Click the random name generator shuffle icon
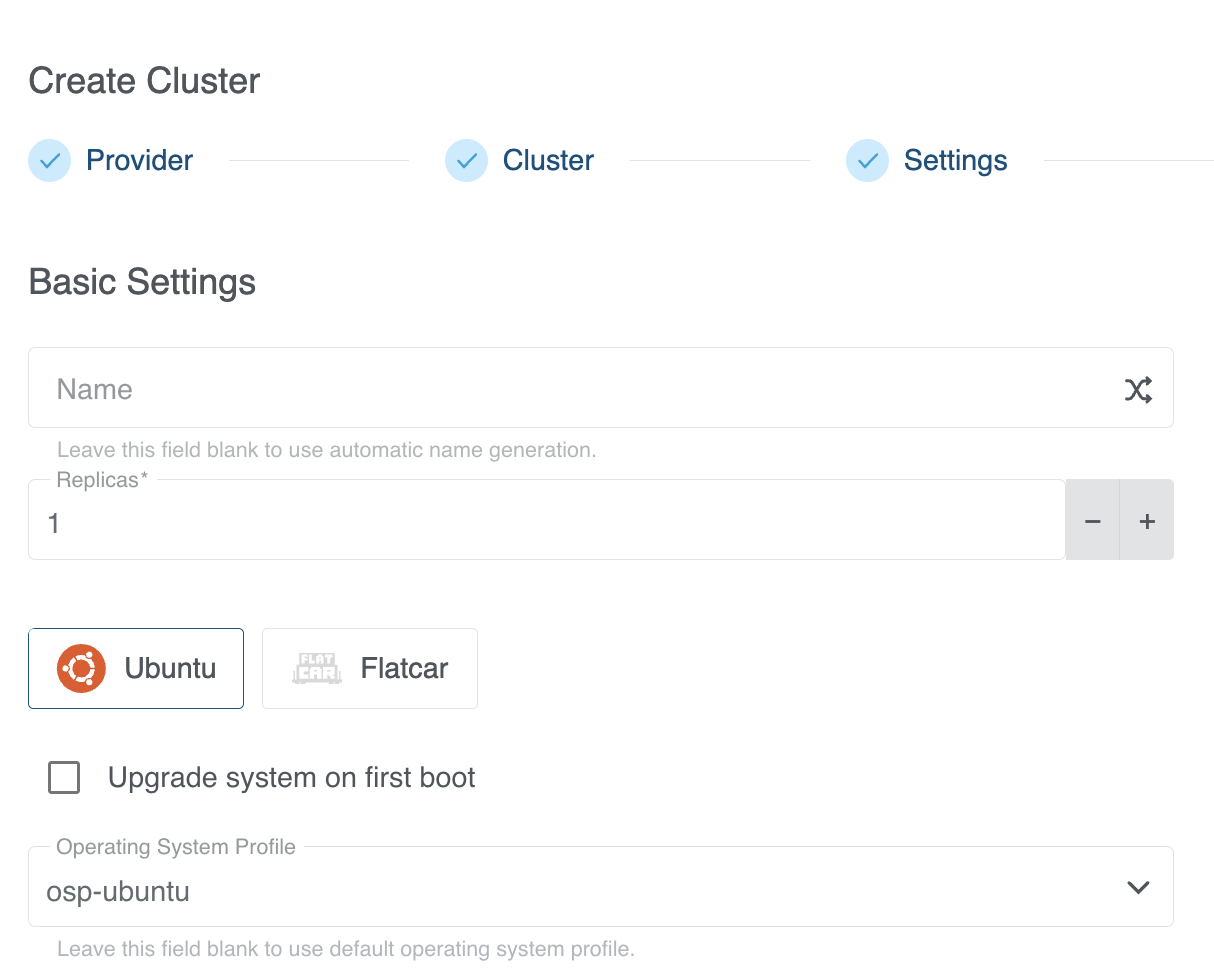The image size is (1214, 974). coord(1138,389)
